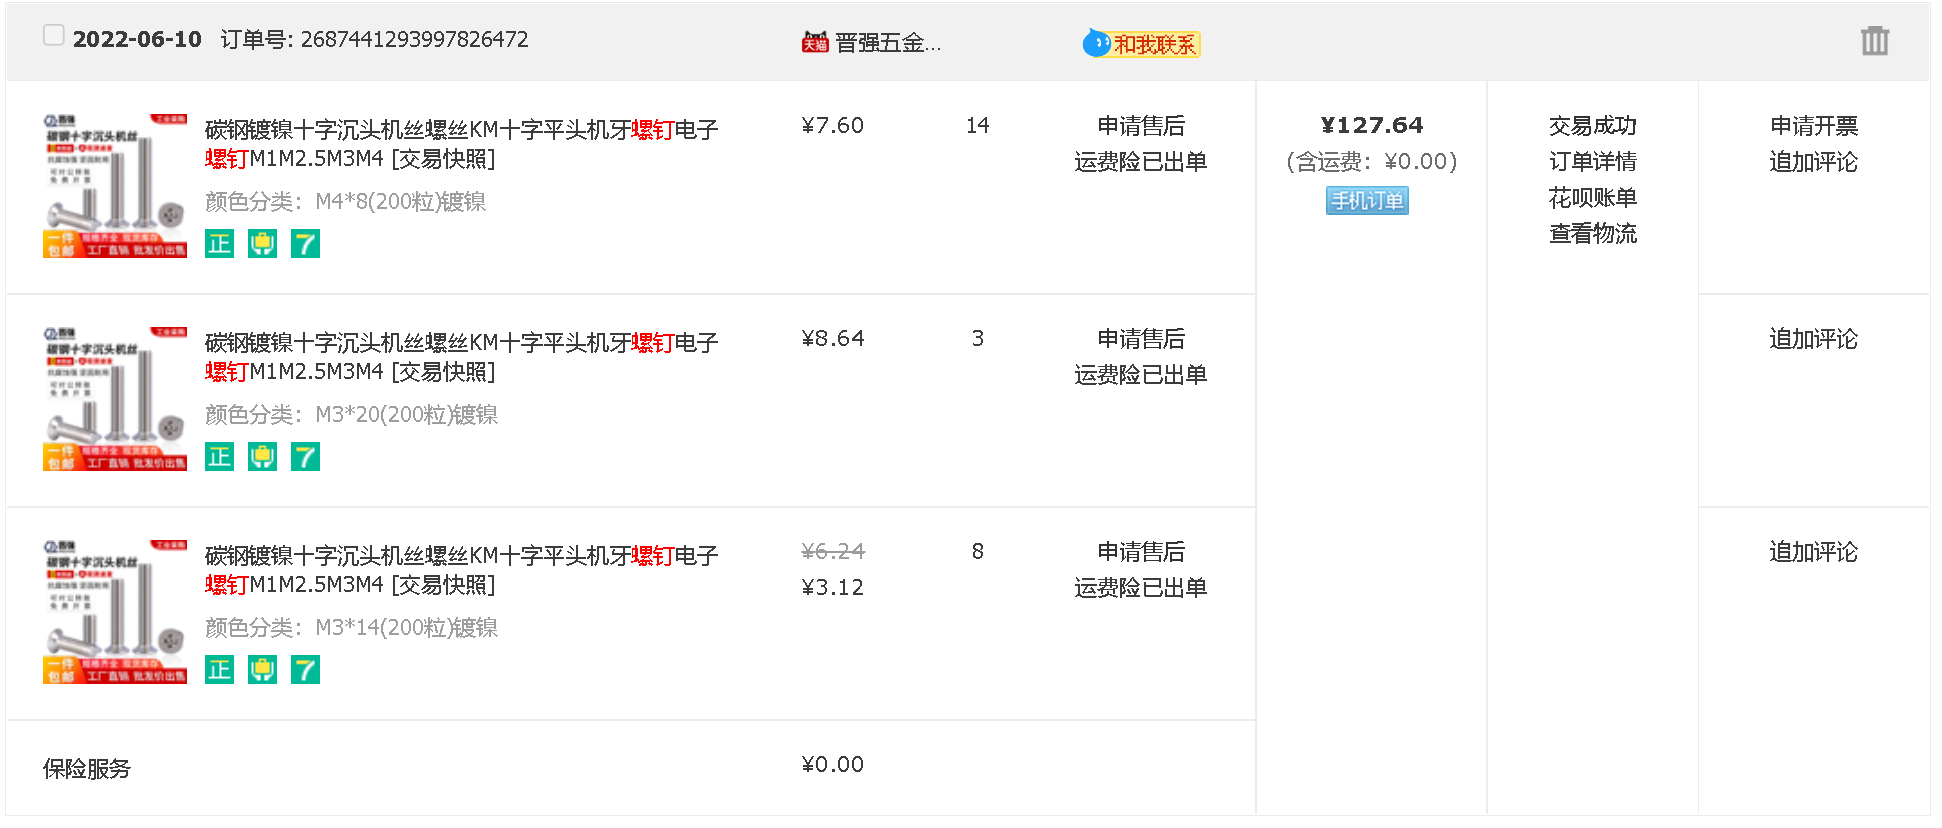Click 追加评论 for the M3*20 item
Screen dimensions: 1942x828
point(1813,339)
